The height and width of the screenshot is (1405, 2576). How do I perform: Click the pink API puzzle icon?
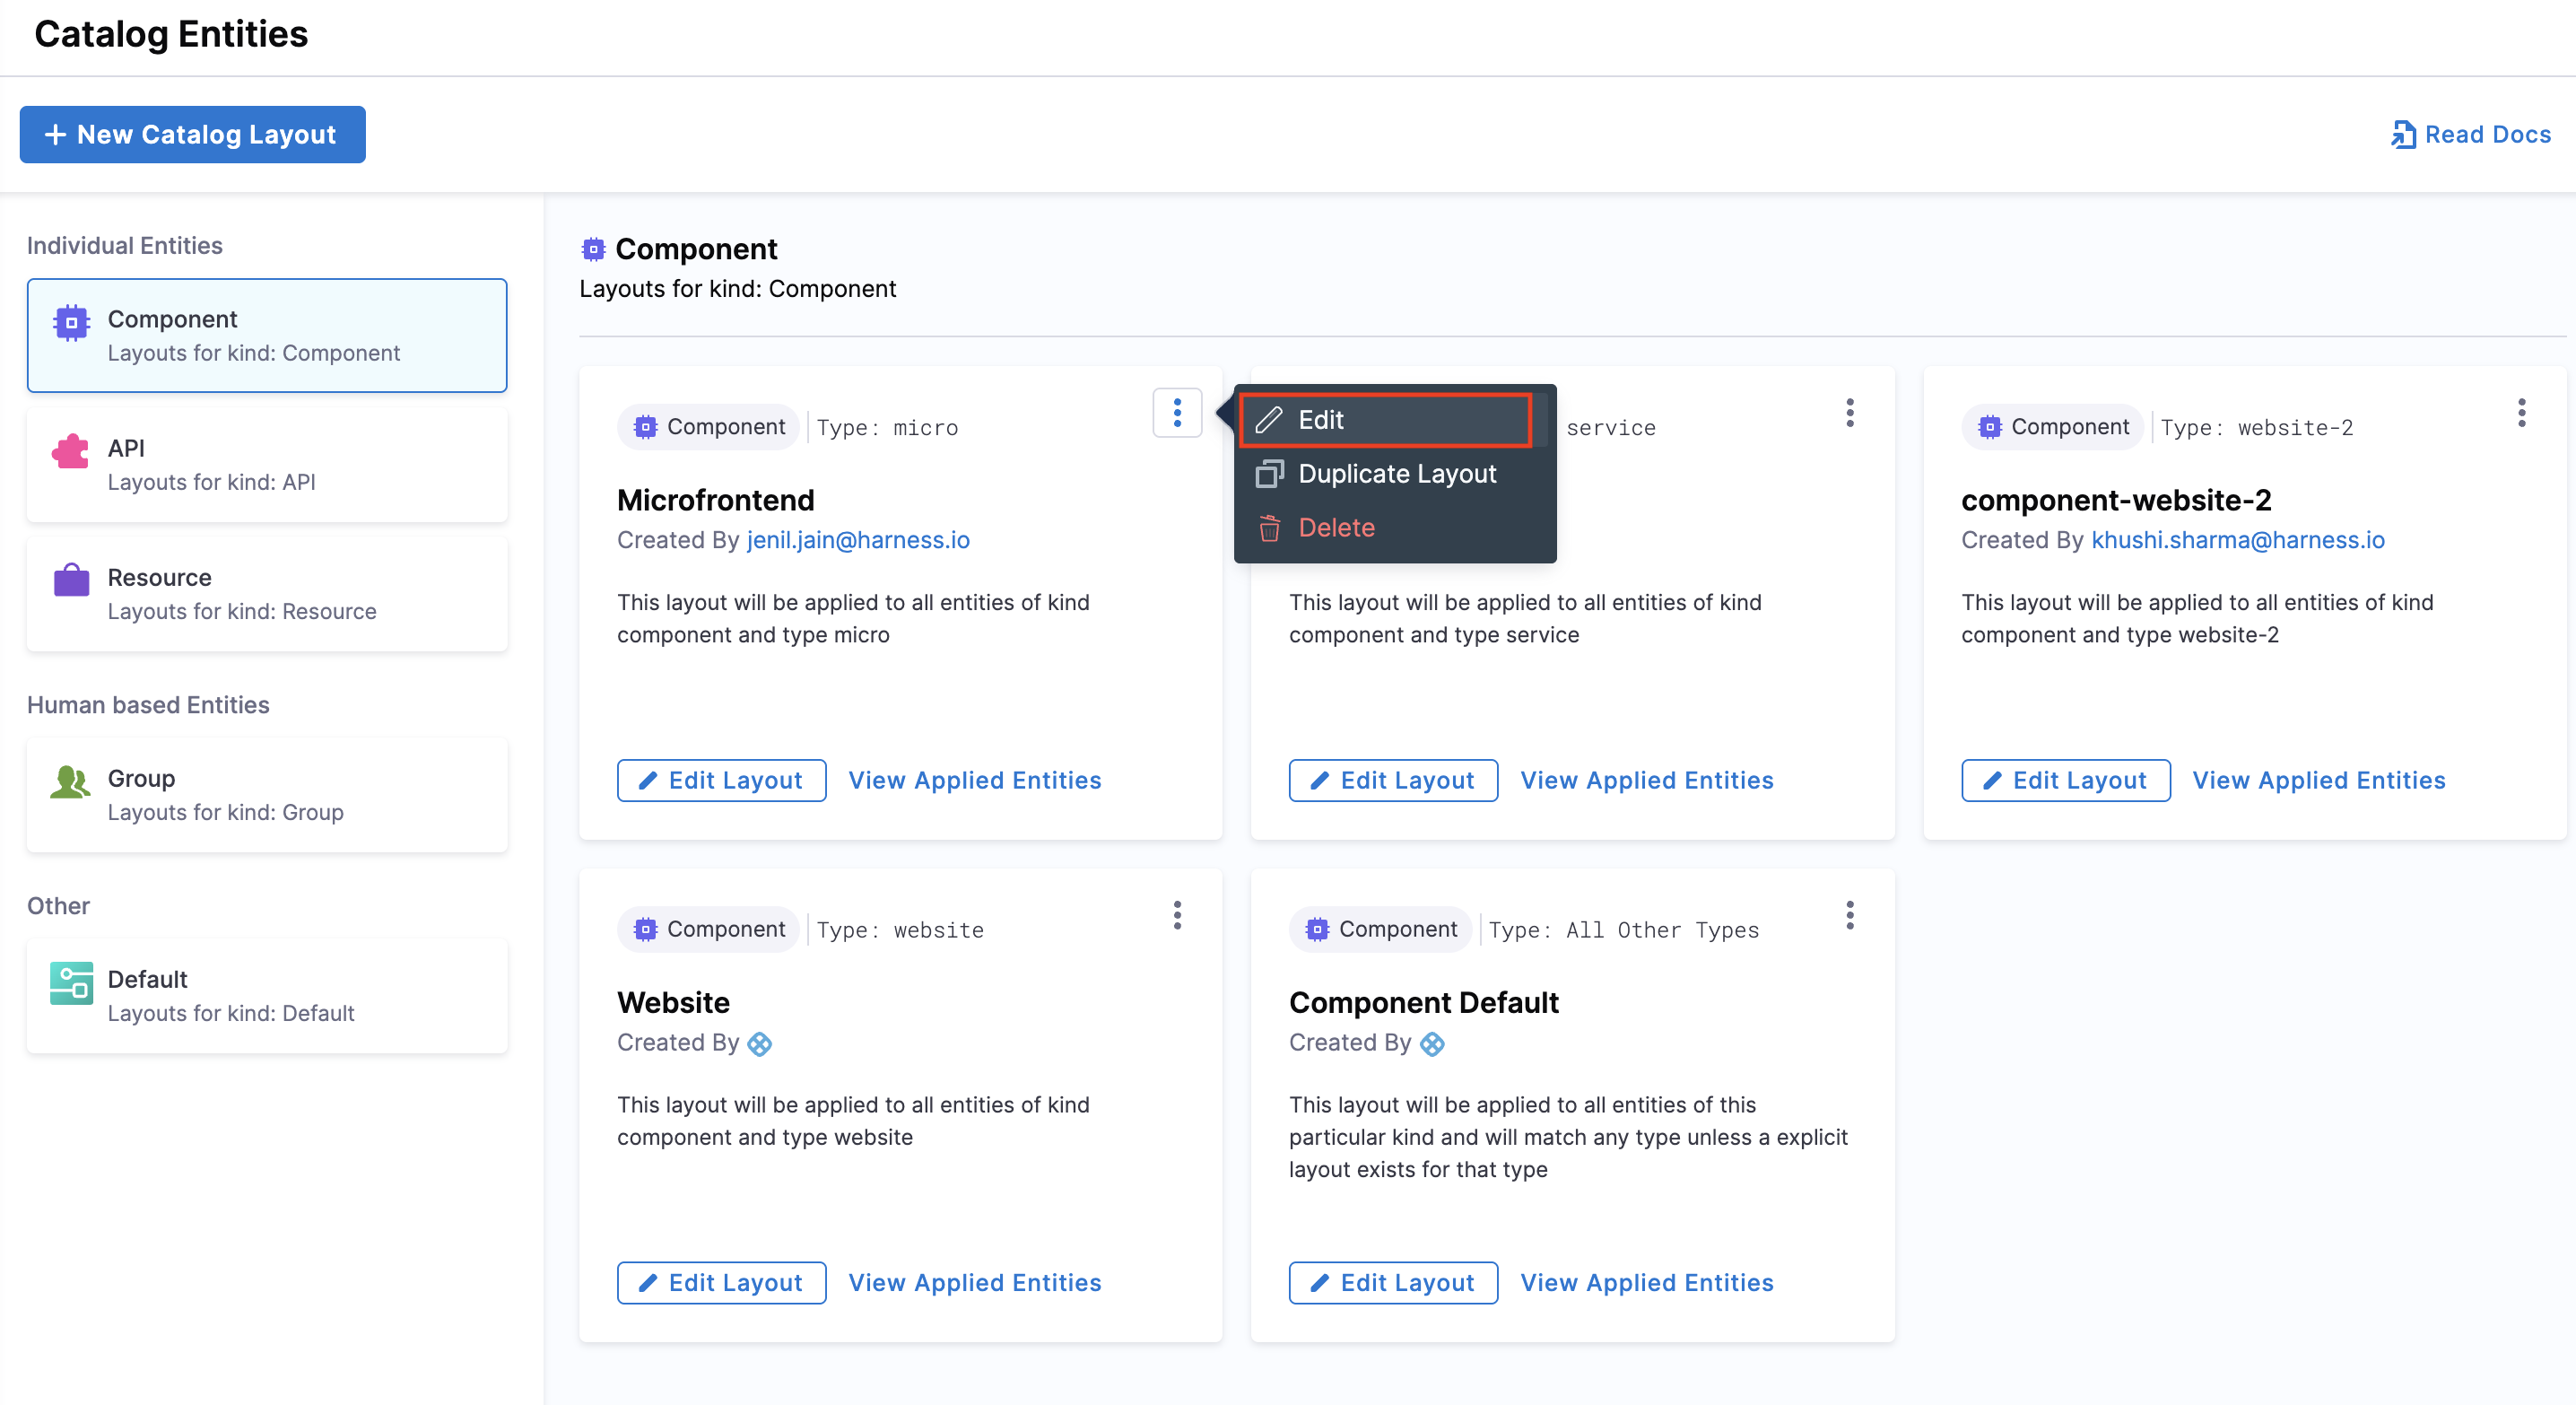[71, 452]
